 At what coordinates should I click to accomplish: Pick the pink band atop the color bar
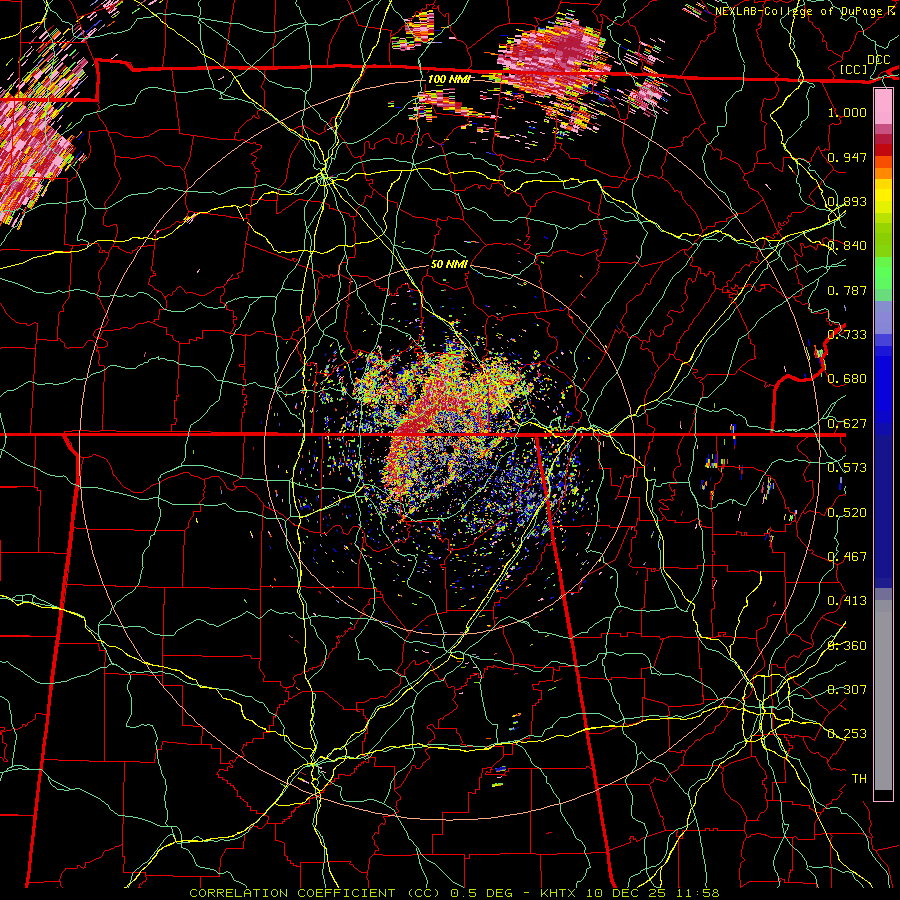883,106
